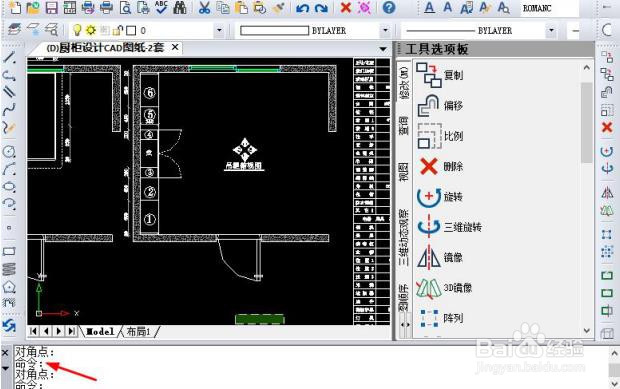Select the Line draw tool
This screenshot has width=620, height=389.
pos(9,57)
